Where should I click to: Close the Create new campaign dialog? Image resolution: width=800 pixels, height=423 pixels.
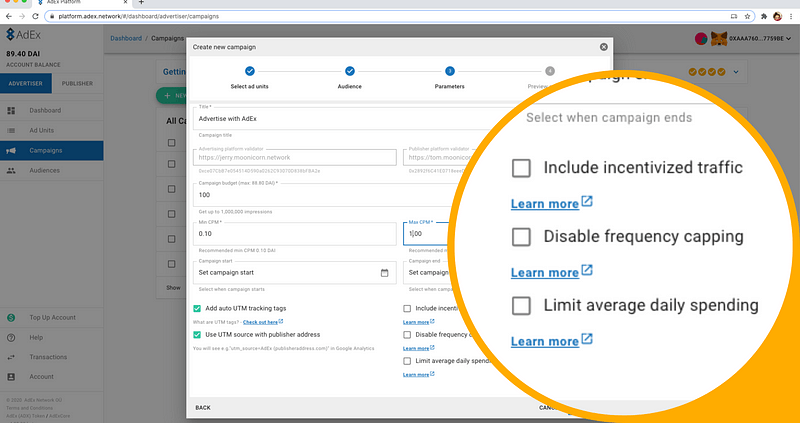[604, 47]
